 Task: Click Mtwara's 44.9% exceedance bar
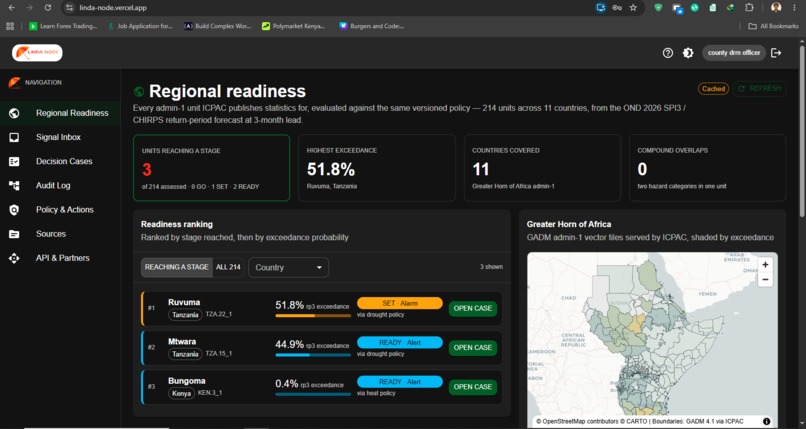[313, 355]
